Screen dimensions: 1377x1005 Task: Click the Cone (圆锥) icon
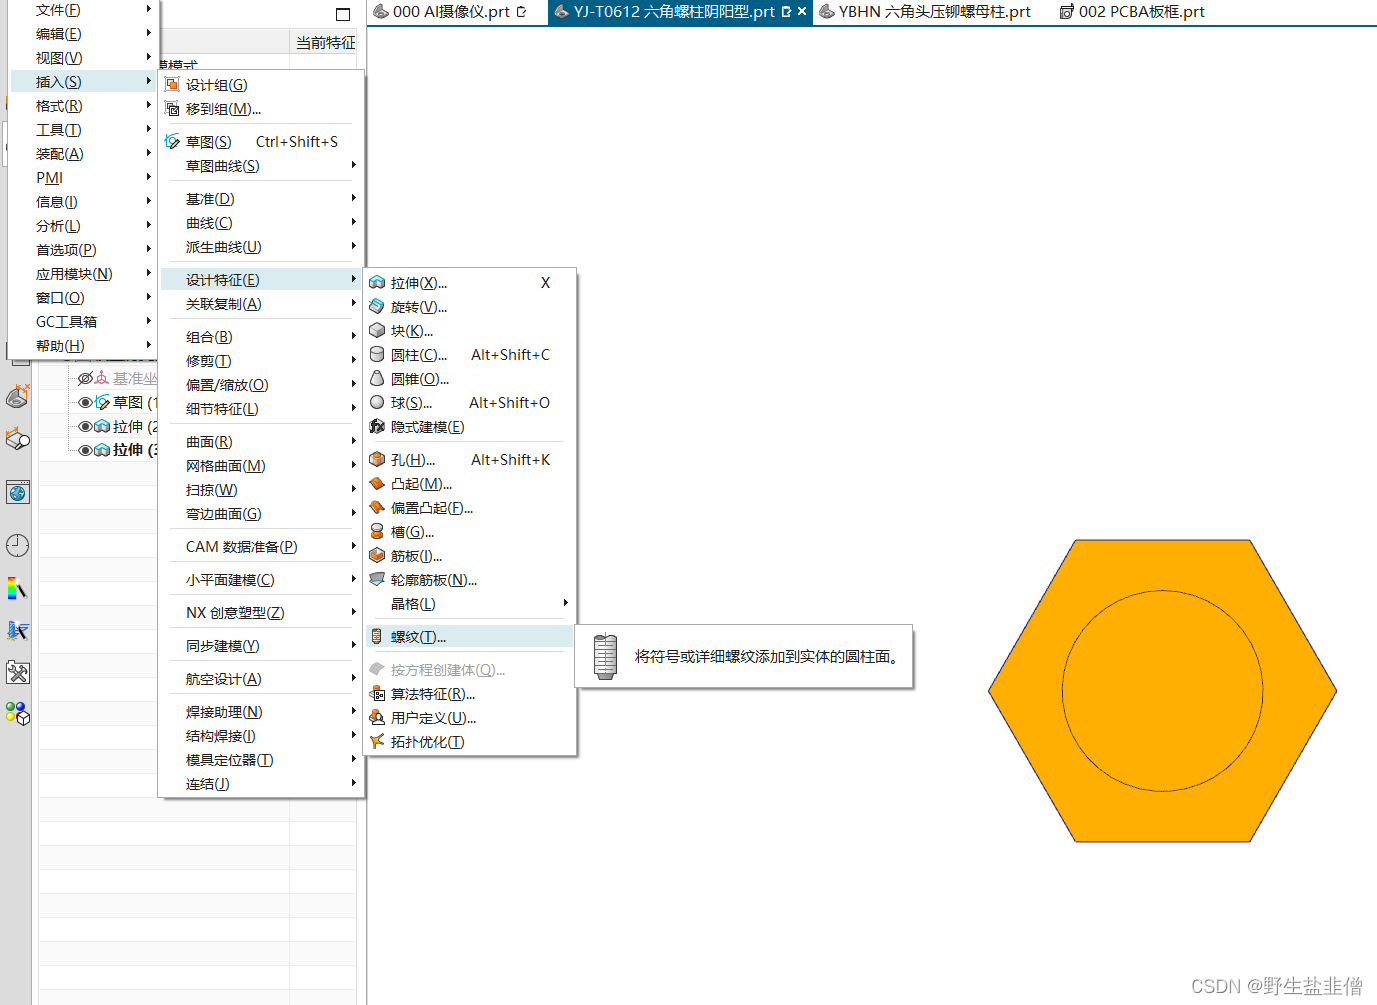click(x=377, y=379)
